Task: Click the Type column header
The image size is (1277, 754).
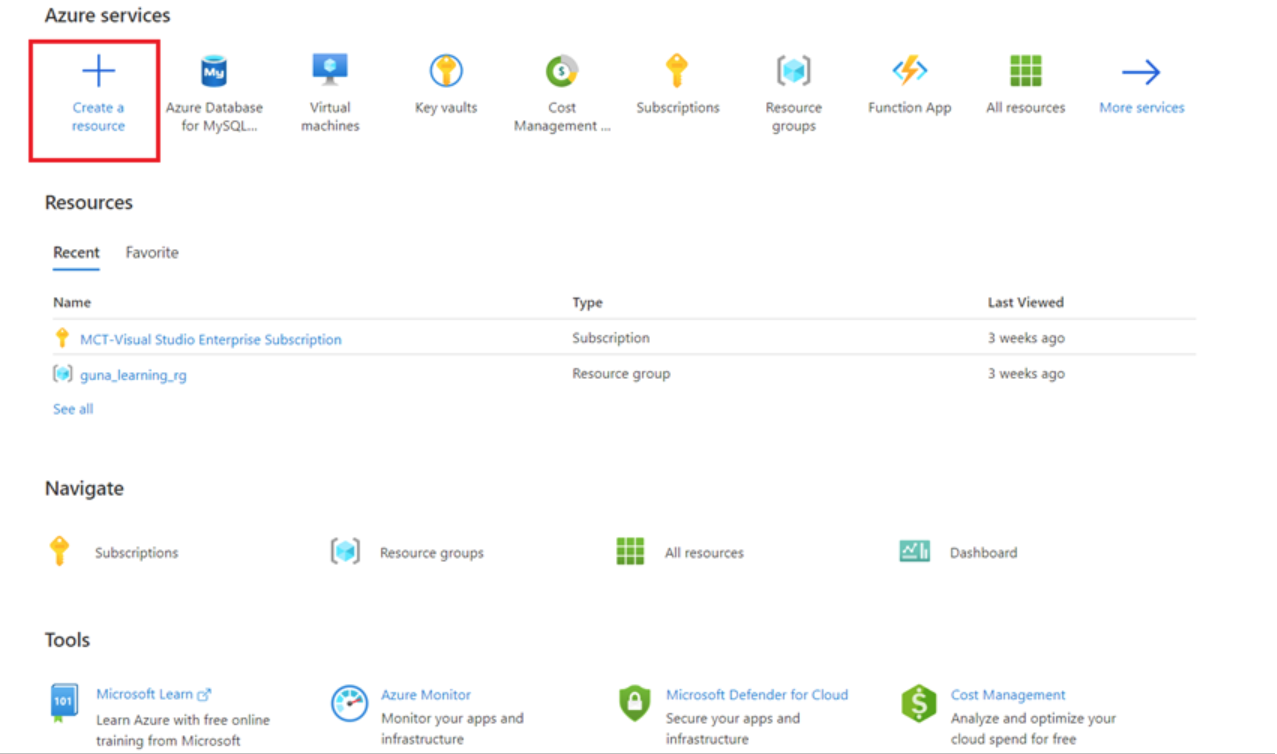Action: point(587,302)
